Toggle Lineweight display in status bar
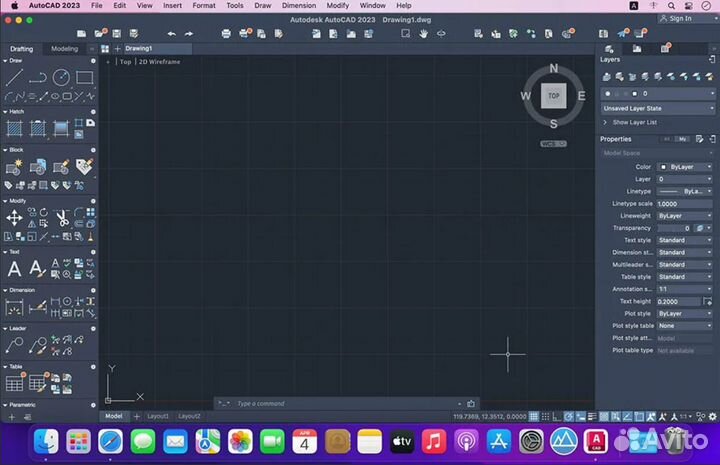The image size is (720, 465). point(592,416)
